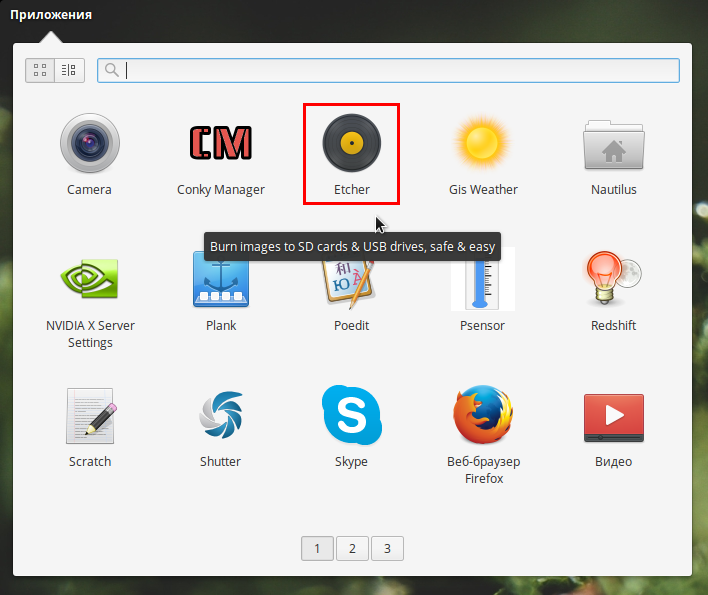Image resolution: width=708 pixels, height=595 pixels.
Task: Click the Redshift label text
Action: click(614, 325)
